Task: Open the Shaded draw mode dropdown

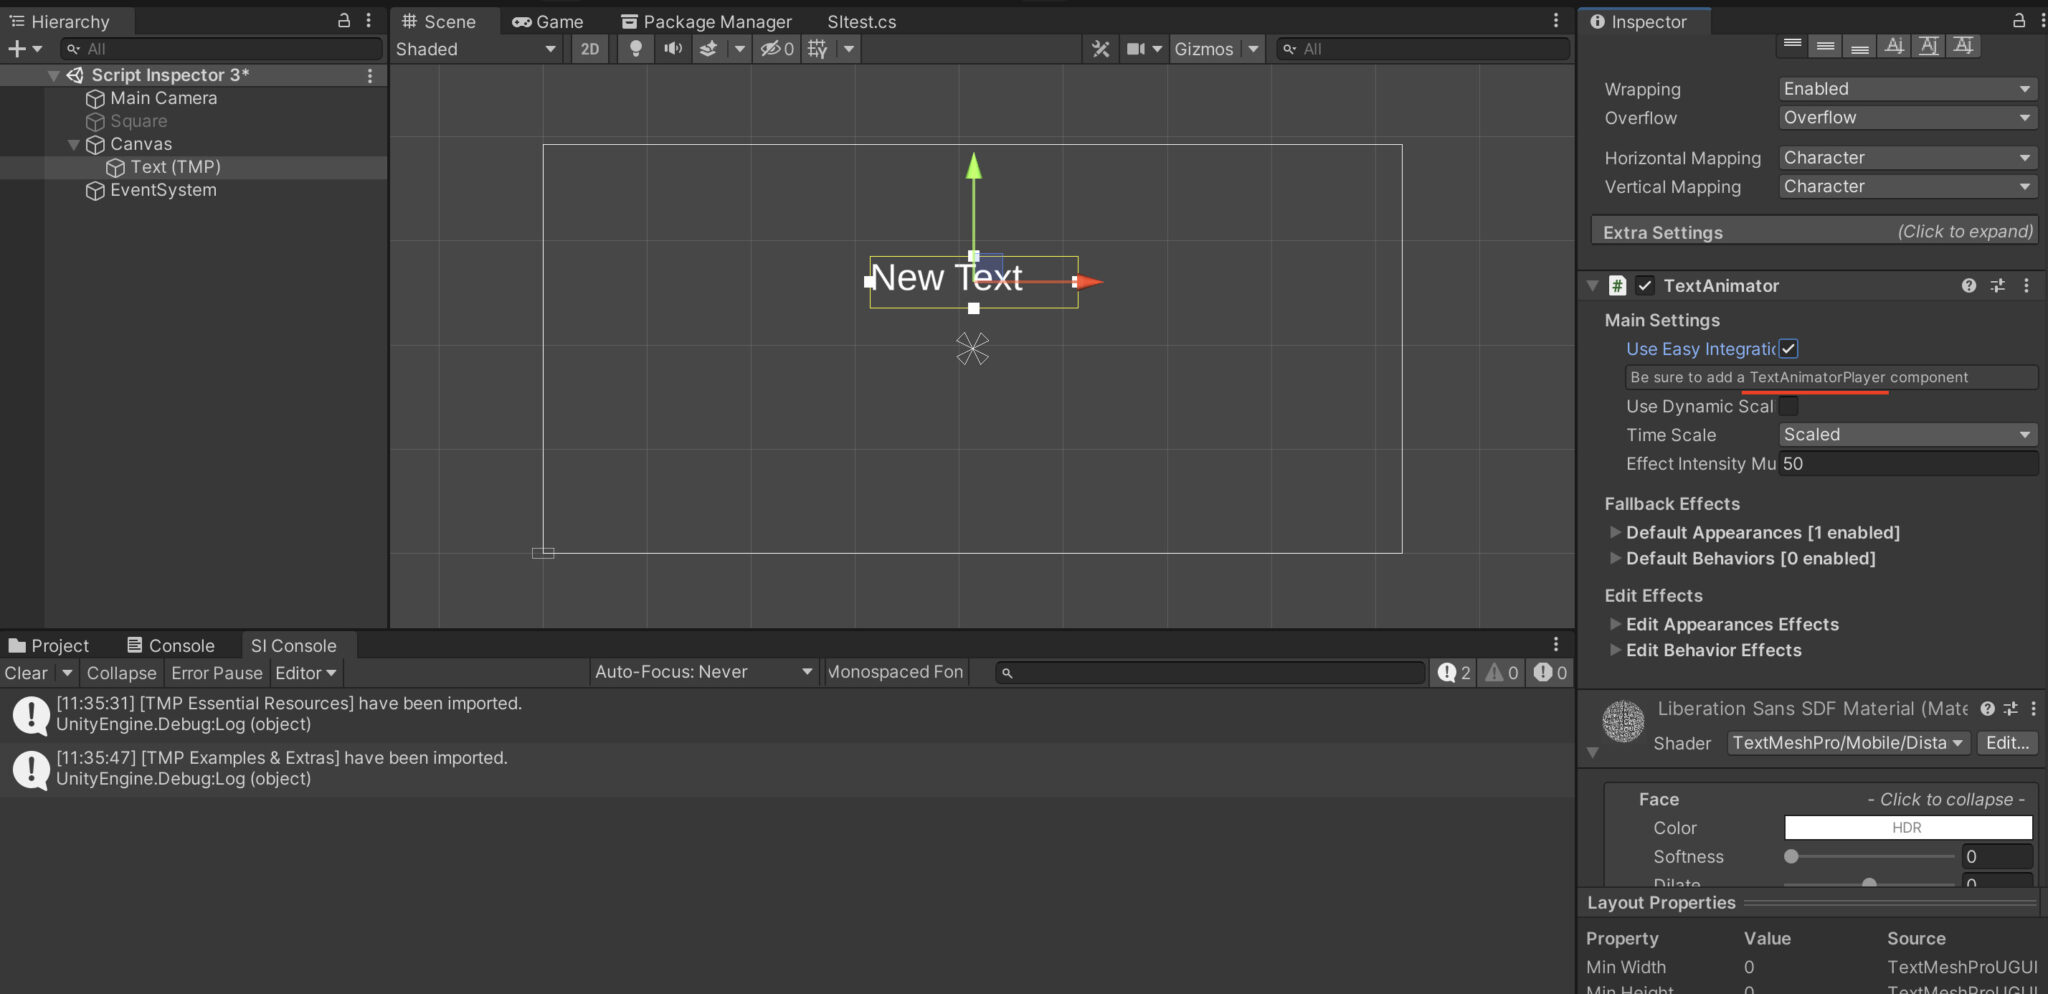Action: [x=477, y=48]
